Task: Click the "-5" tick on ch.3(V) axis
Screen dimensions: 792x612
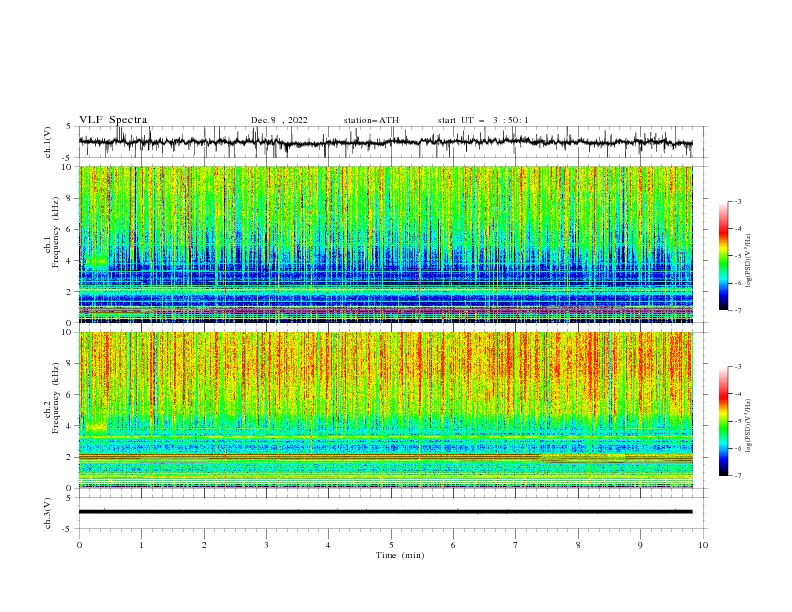Action: pos(68,529)
